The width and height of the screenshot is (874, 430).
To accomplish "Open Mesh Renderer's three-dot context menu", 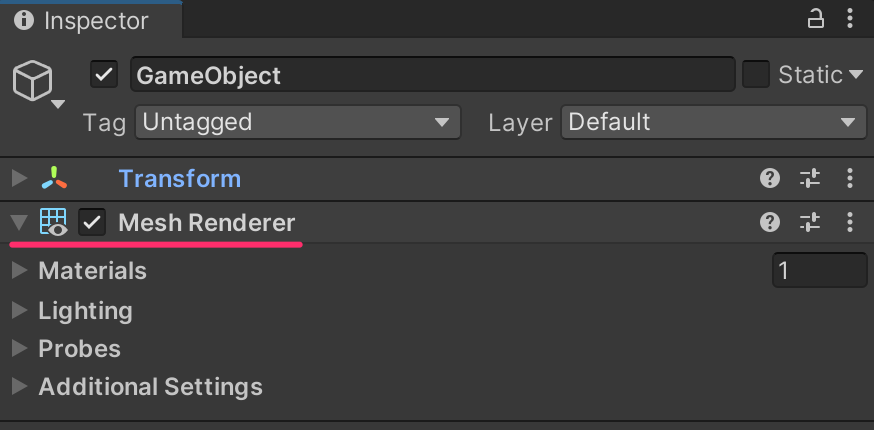I will pos(849,223).
